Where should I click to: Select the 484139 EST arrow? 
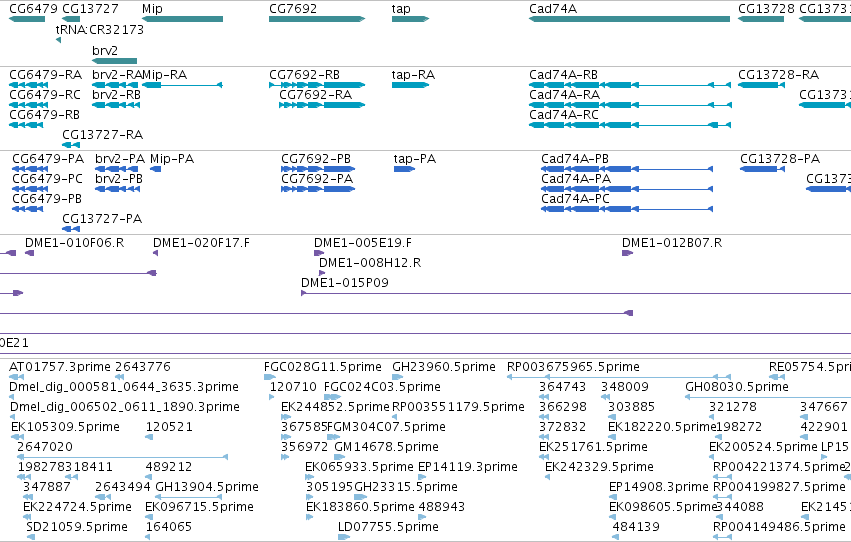[615, 537]
